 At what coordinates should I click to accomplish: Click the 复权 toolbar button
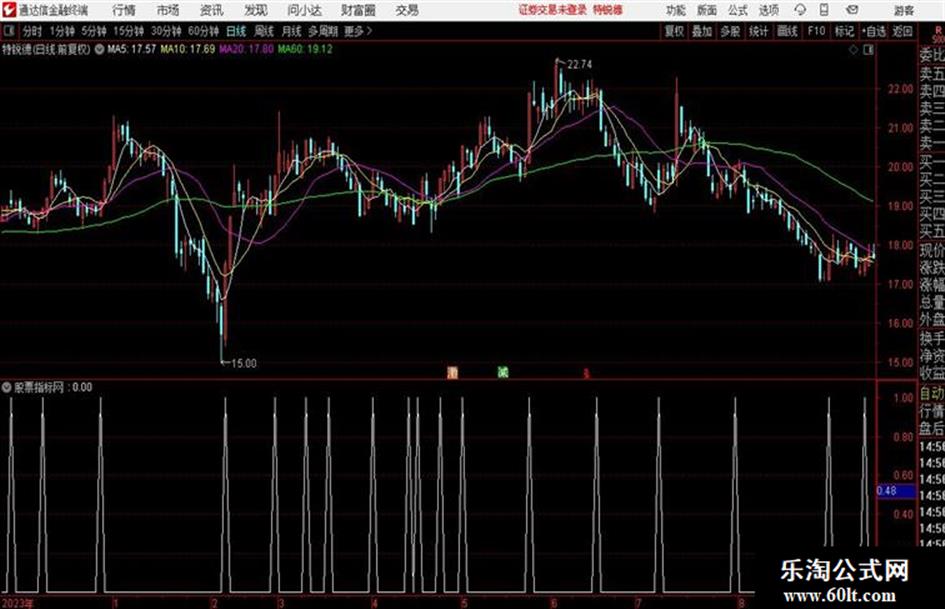click(x=674, y=31)
